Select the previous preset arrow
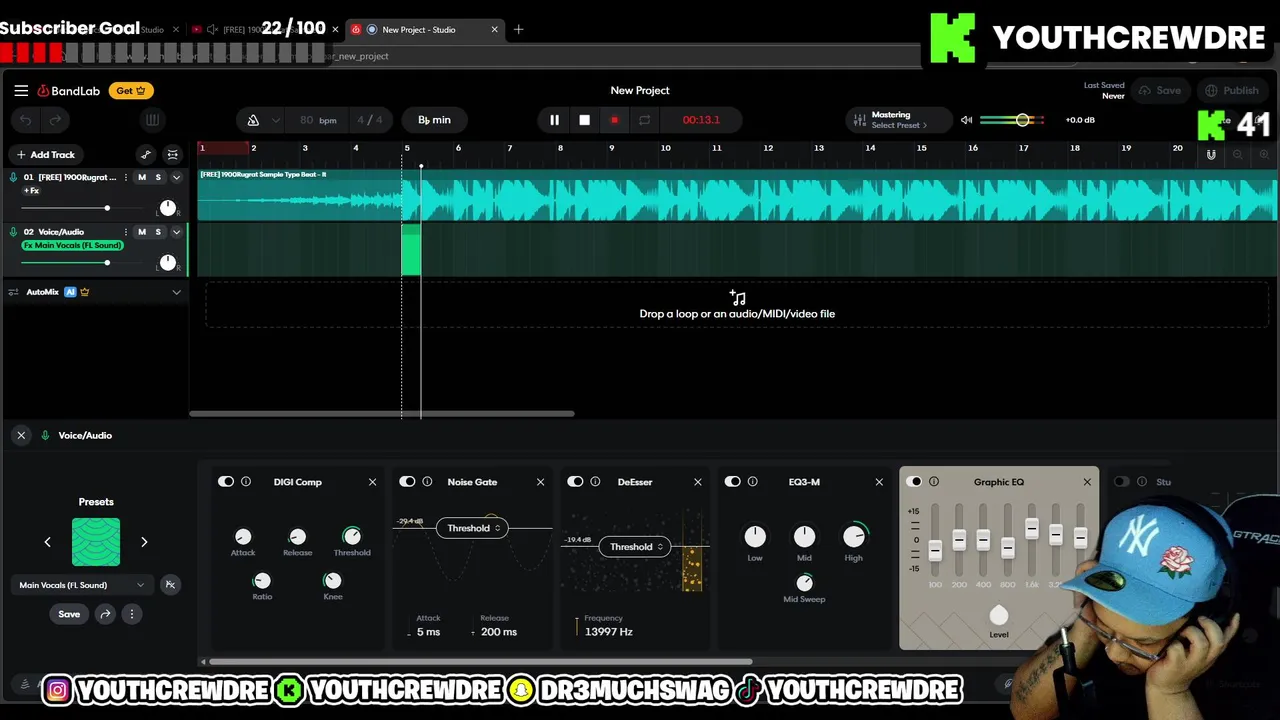Image resolution: width=1280 pixels, height=720 pixels. tap(47, 542)
